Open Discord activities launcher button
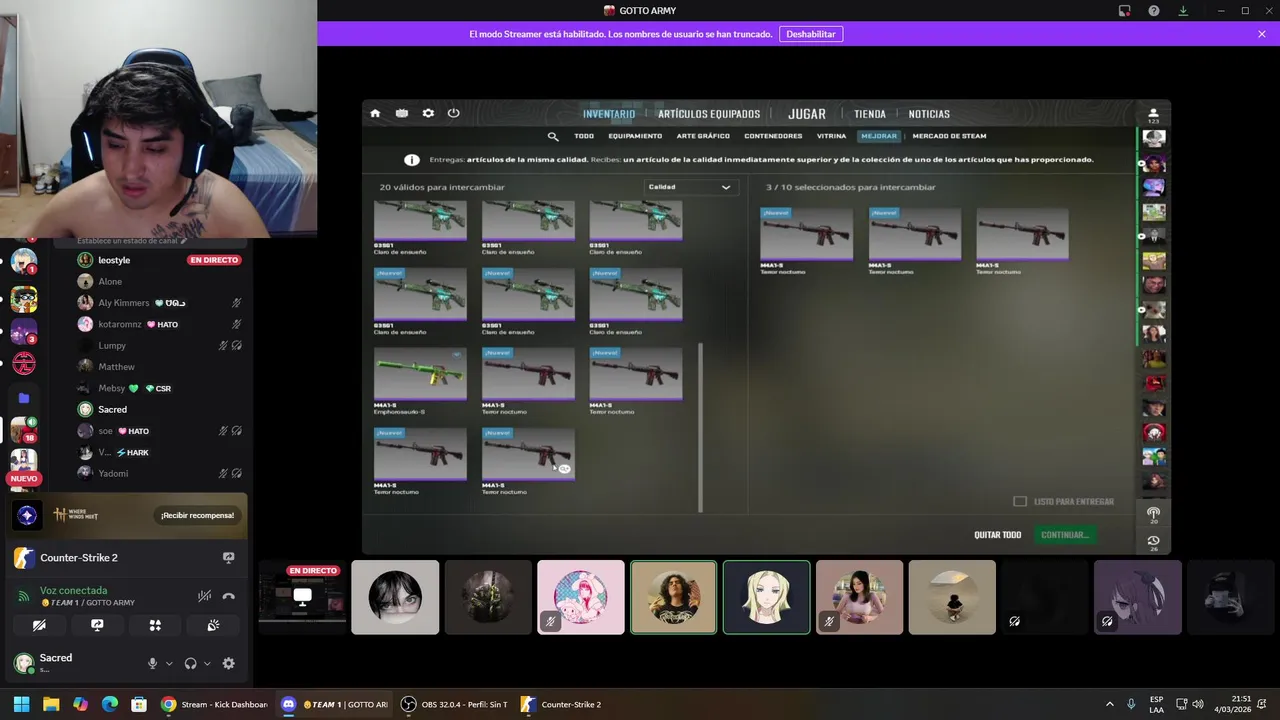The height and width of the screenshot is (720, 1280). click(x=155, y=625)
